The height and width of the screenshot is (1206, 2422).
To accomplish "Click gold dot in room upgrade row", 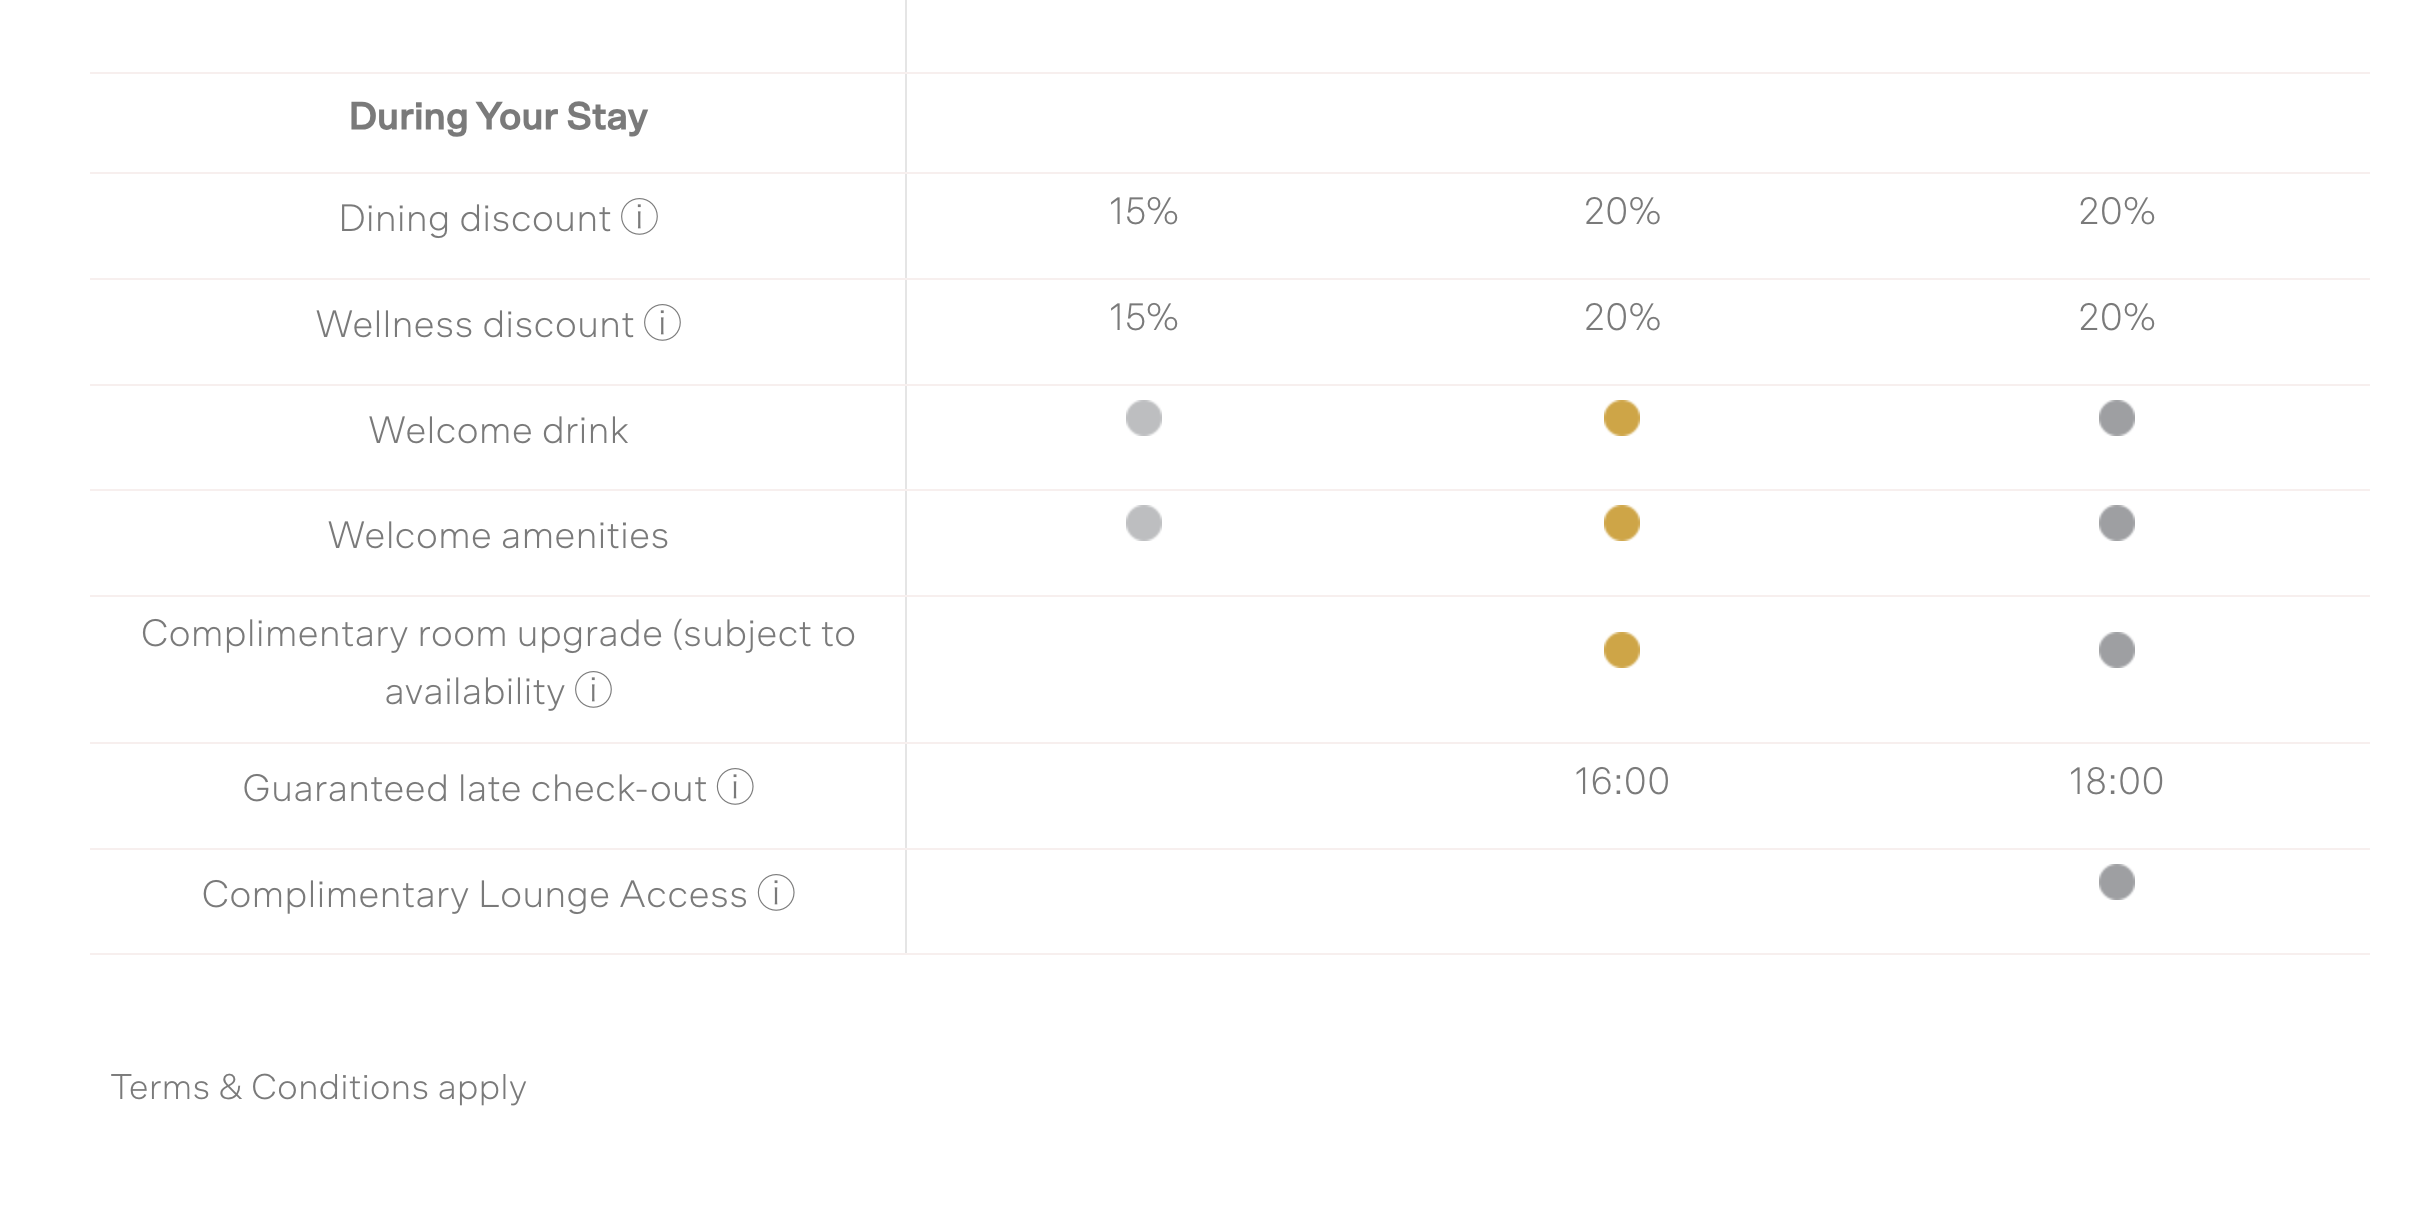I will tap(1621, 650).
